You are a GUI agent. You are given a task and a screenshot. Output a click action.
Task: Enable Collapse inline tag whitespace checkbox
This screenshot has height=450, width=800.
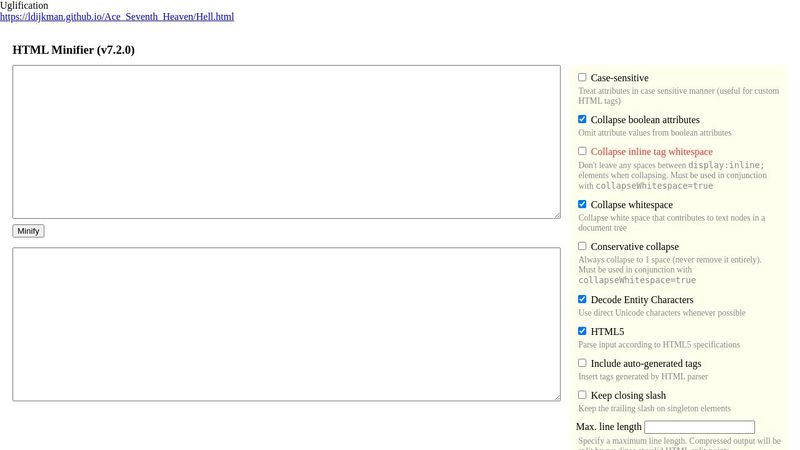[x=582, y=151]
